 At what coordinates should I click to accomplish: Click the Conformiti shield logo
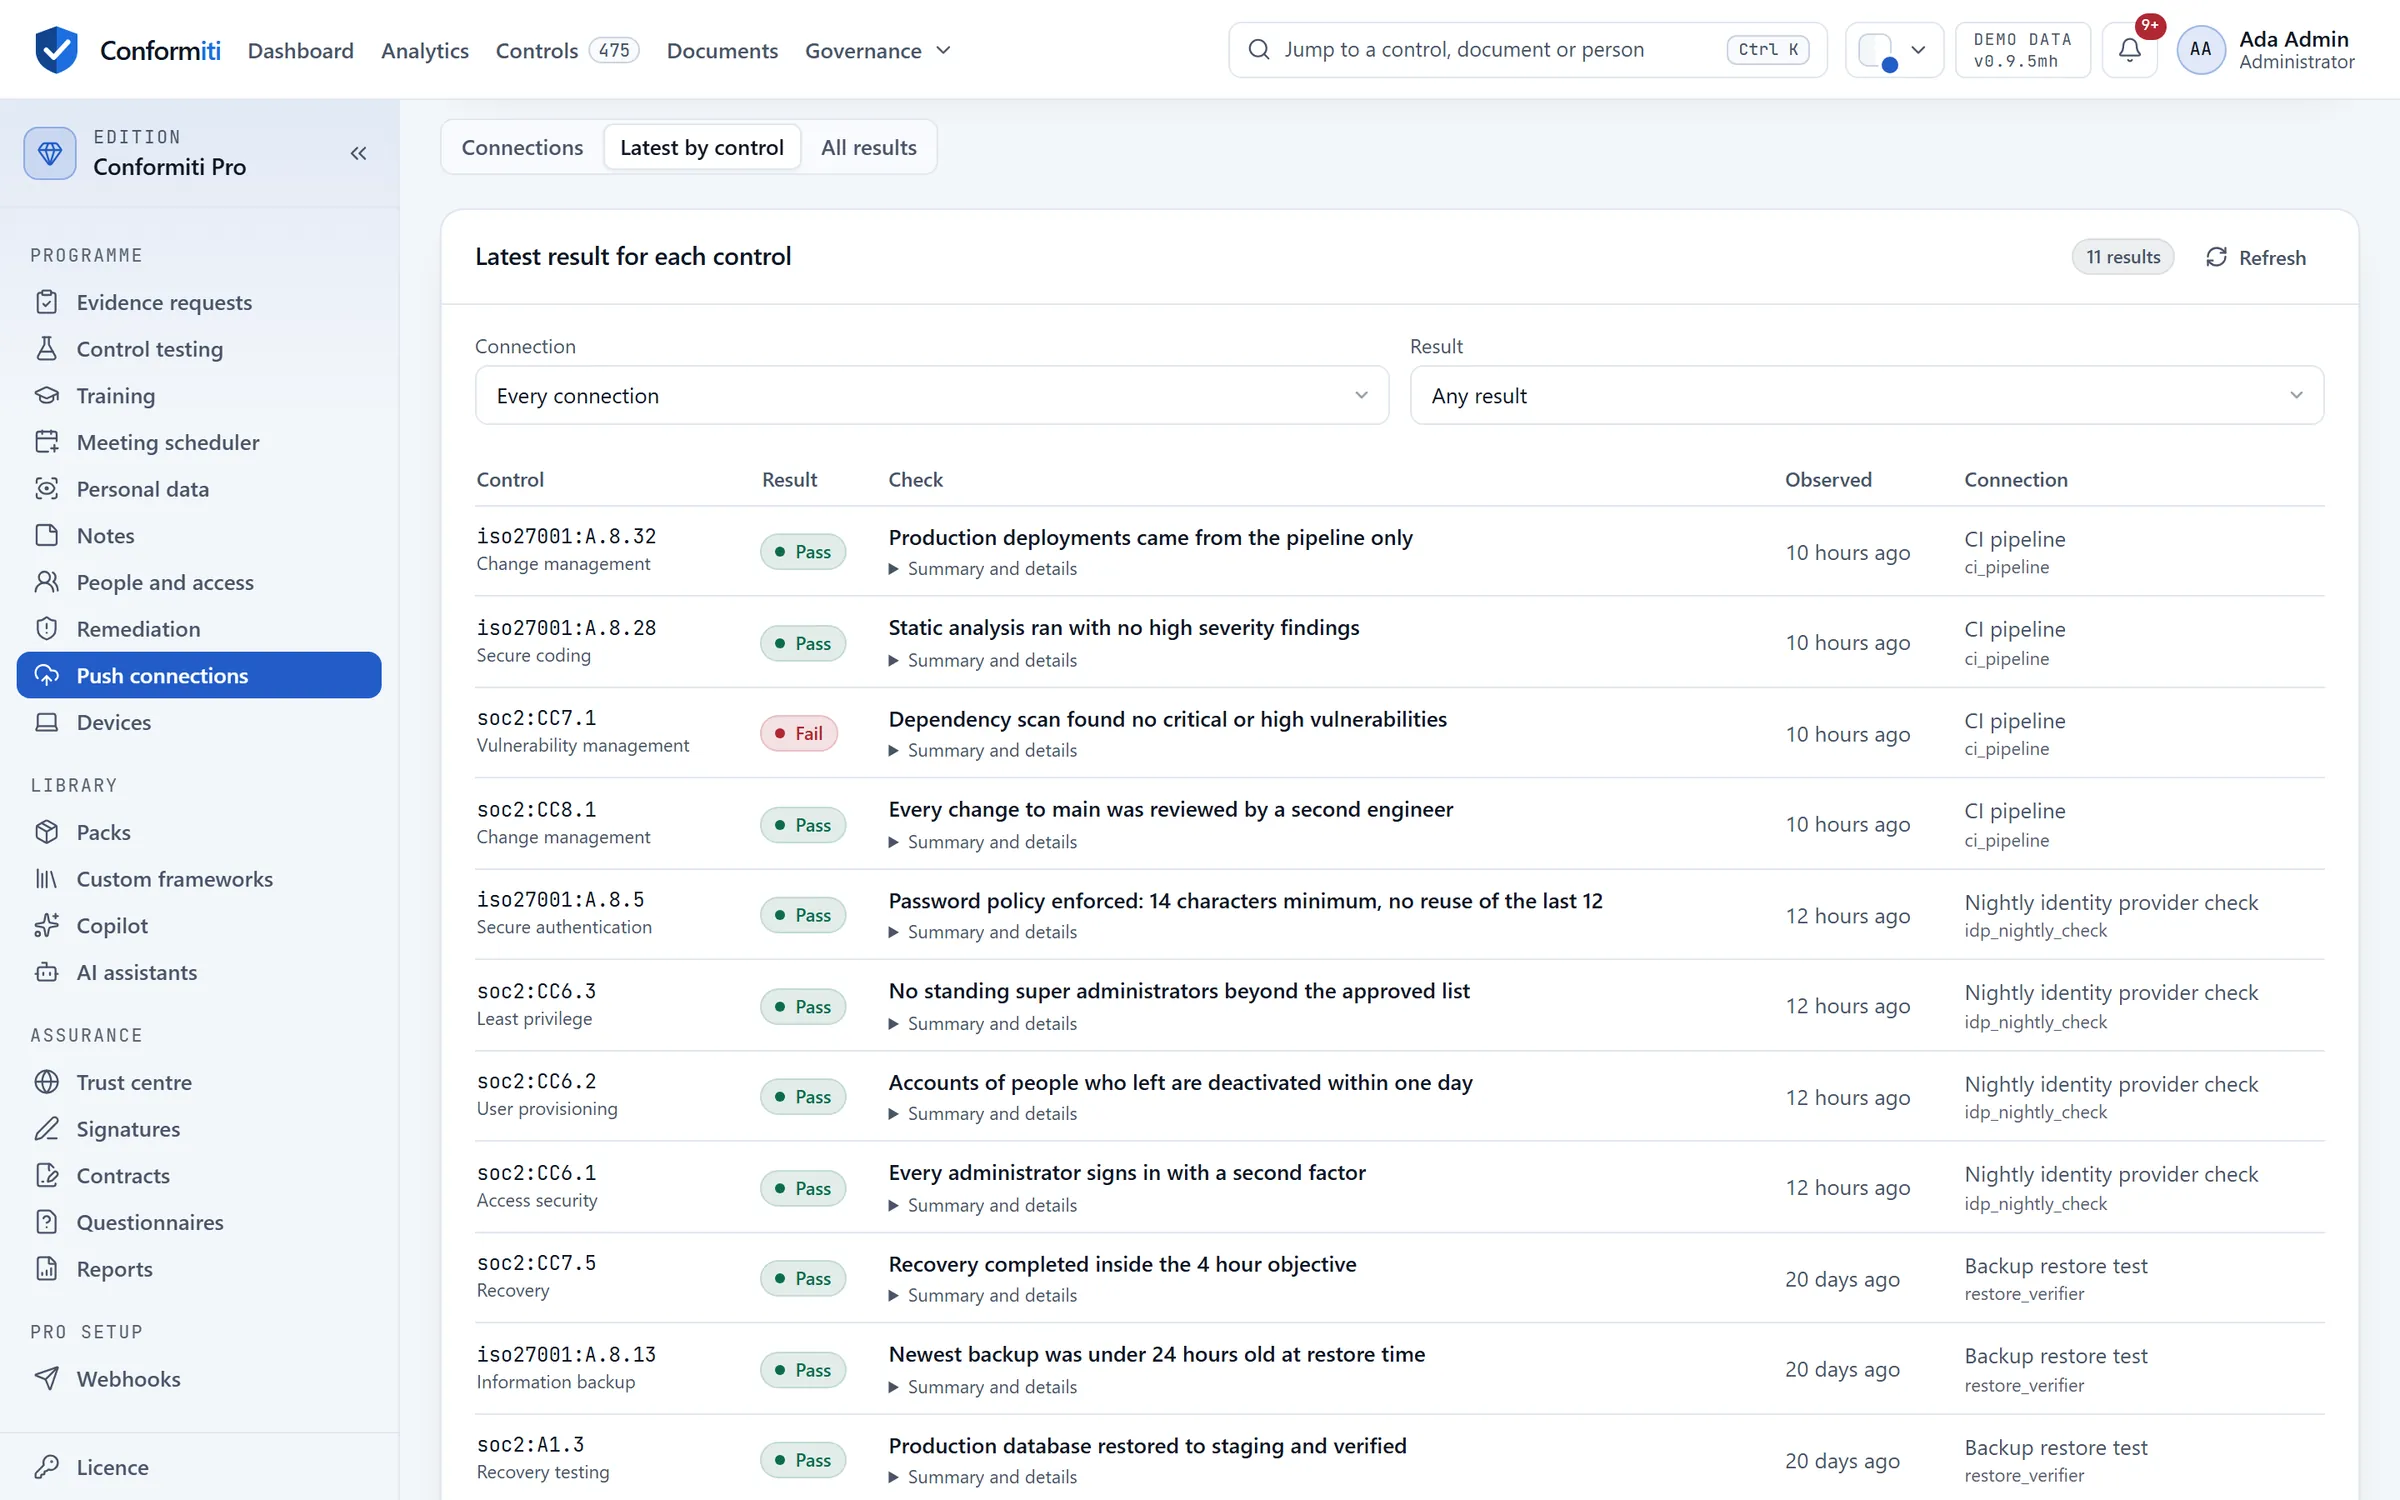56,50
